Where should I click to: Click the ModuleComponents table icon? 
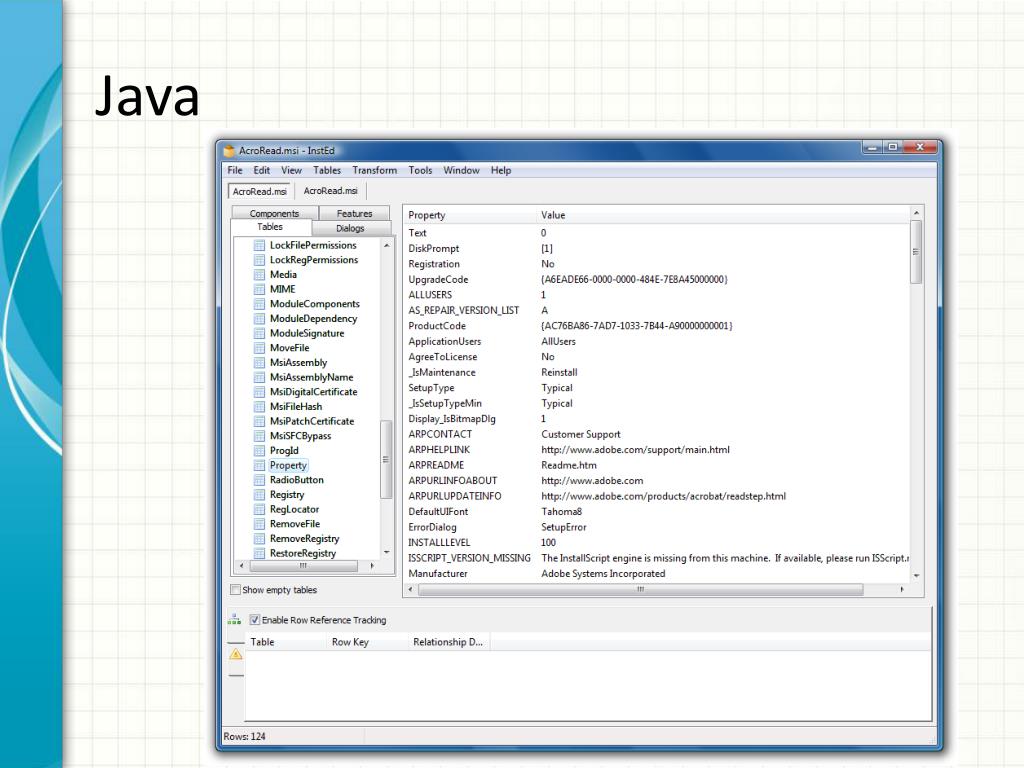point(259,304)
